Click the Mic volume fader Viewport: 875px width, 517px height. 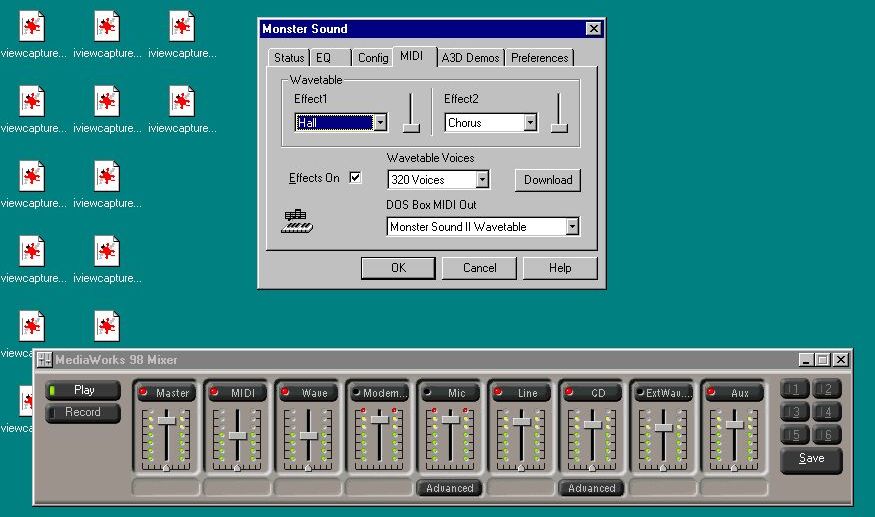click(x=450, y=419)
